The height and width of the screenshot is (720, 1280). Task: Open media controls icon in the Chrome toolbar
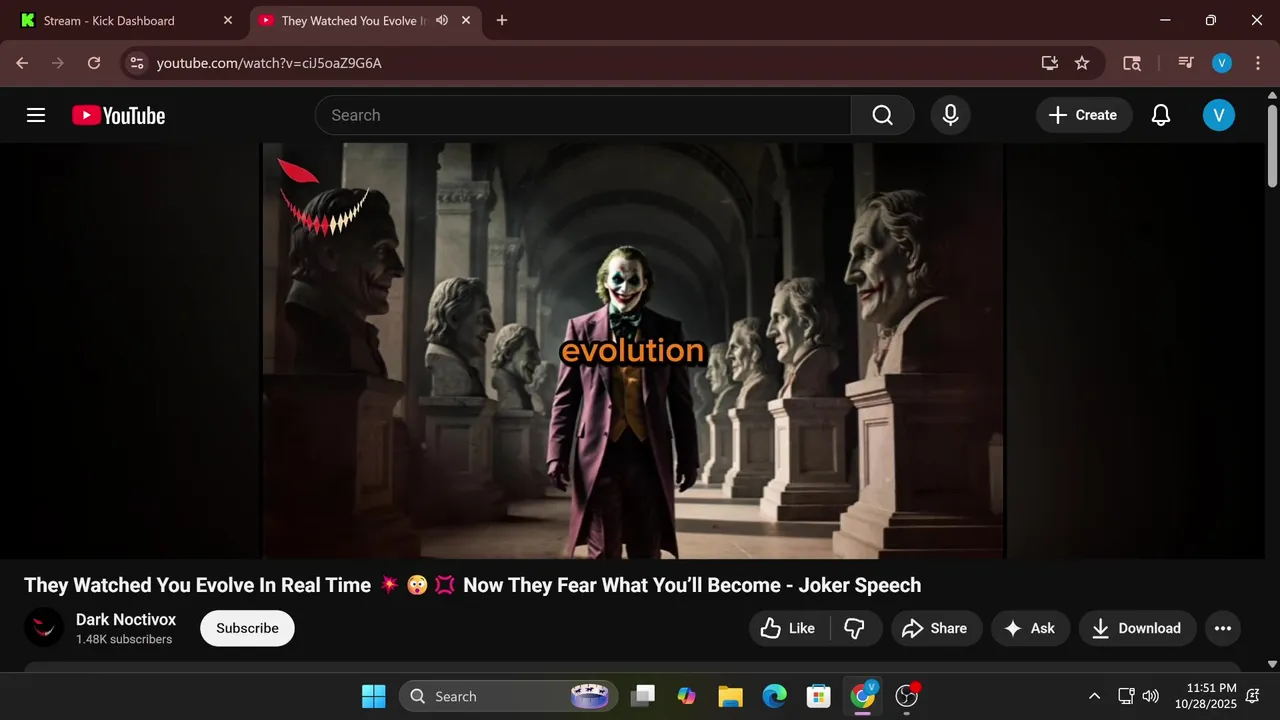pos(1186,63)
